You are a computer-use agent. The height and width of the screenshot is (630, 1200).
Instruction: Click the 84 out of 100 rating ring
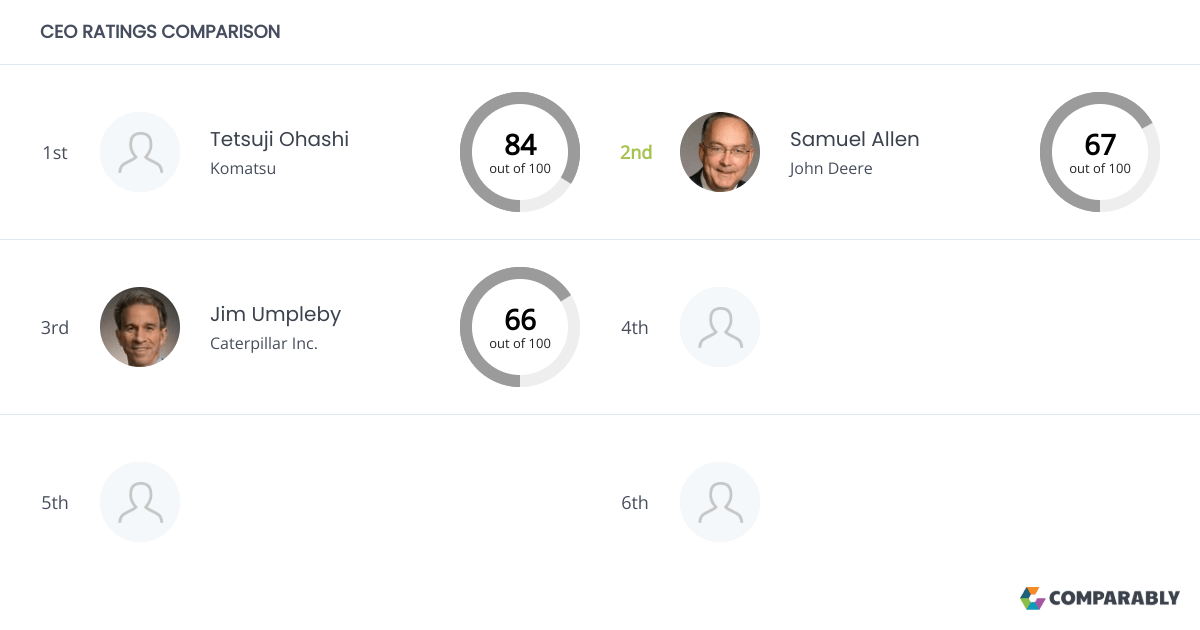click(520, 152)
